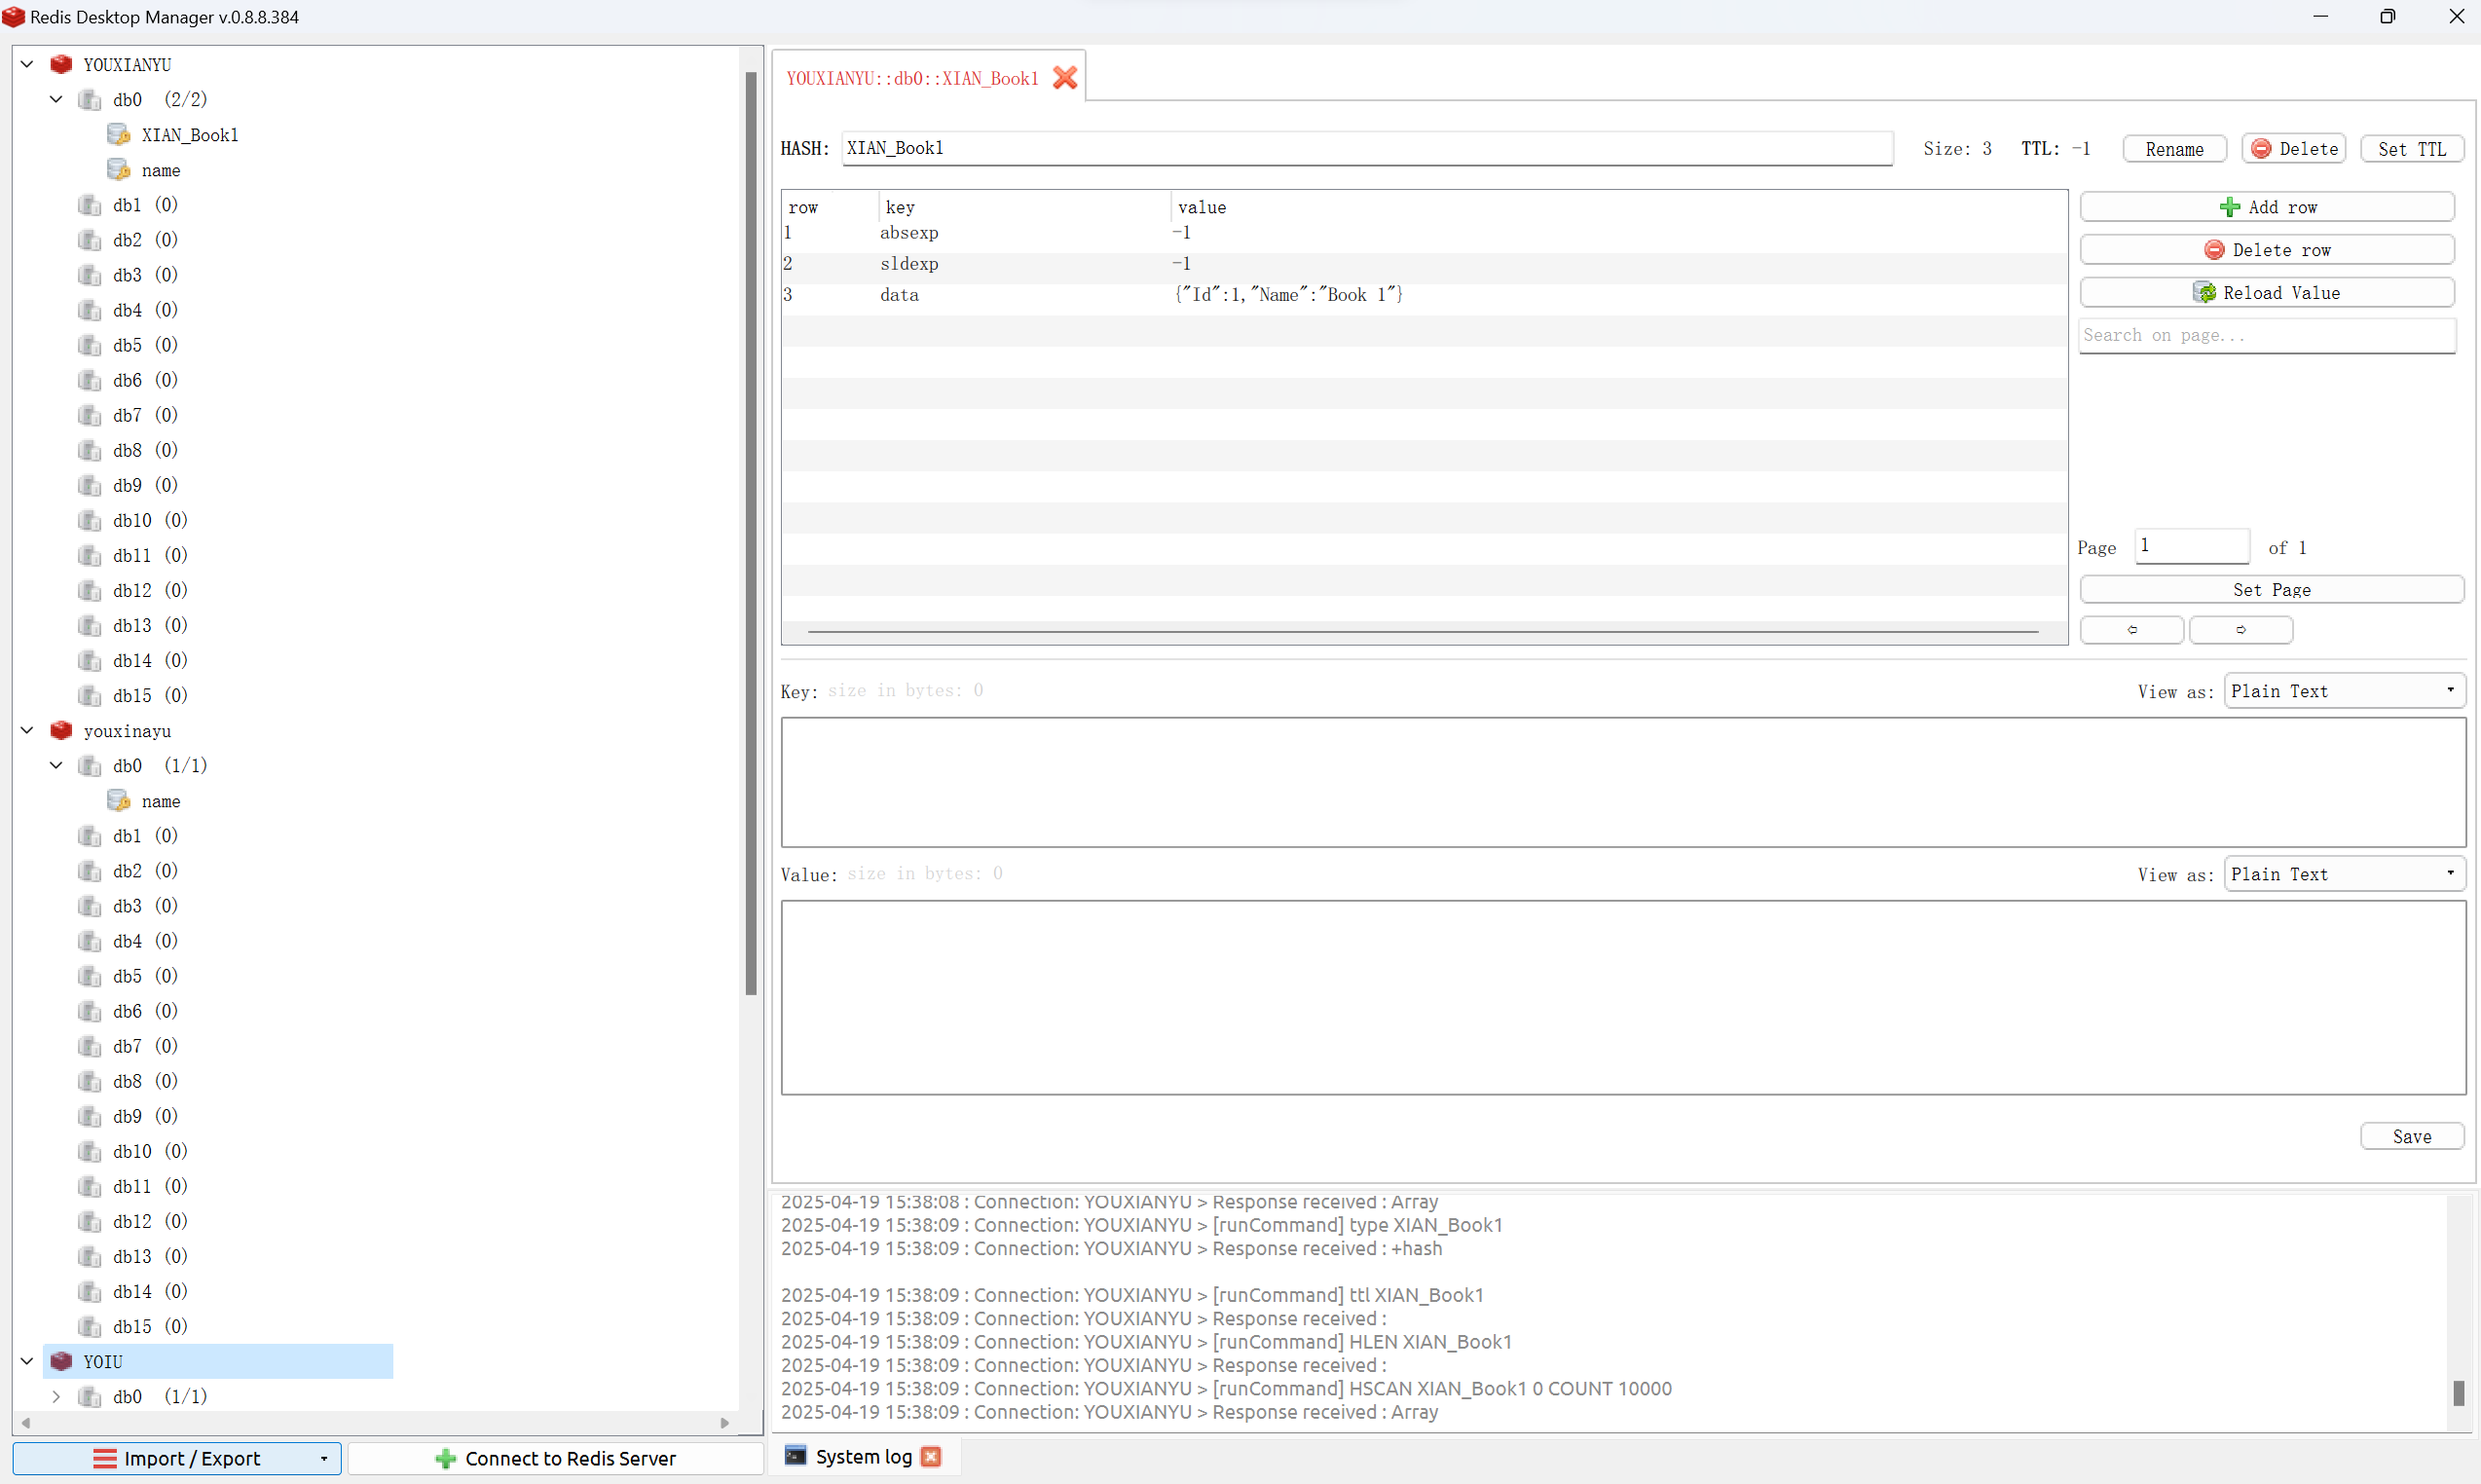The width and height of the screenshot is (2481, 1484).
Task: Select the System log tab
Action: click(x=863, y=1456)
